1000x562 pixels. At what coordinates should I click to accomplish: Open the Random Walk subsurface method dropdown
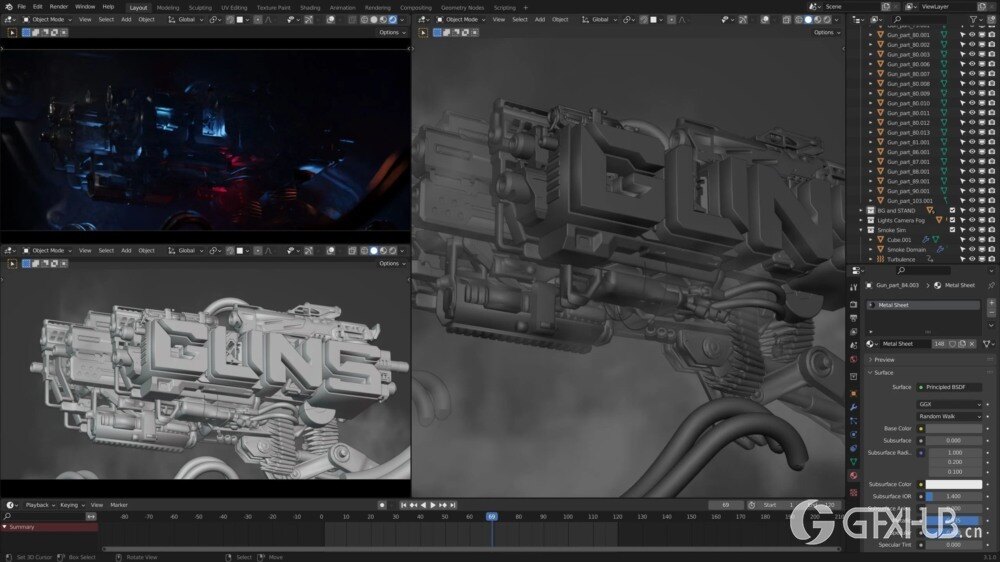click(949, 417)
